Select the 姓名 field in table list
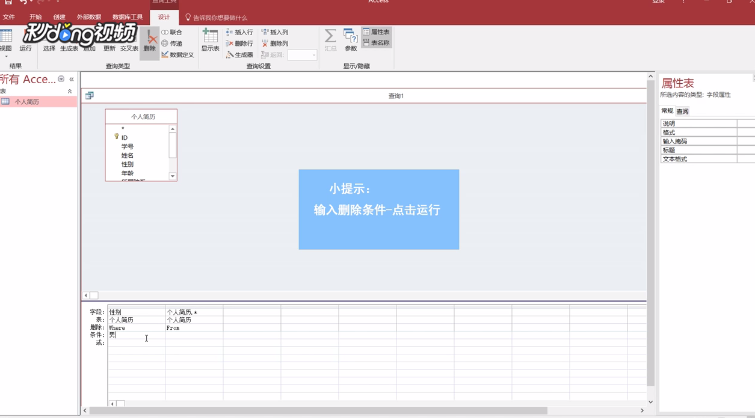This screenshot has height=418, width=755. pos(127,156)
